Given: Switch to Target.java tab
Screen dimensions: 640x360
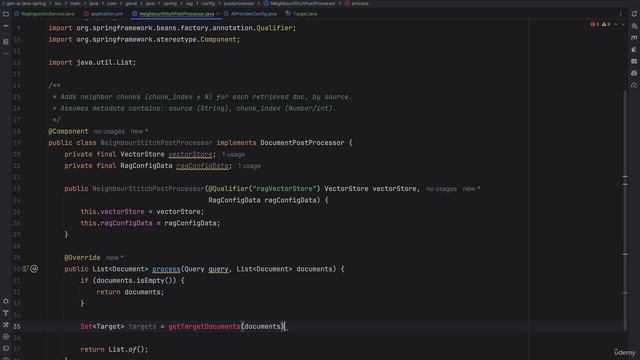Looking at the screenshot, I should 302,14.
